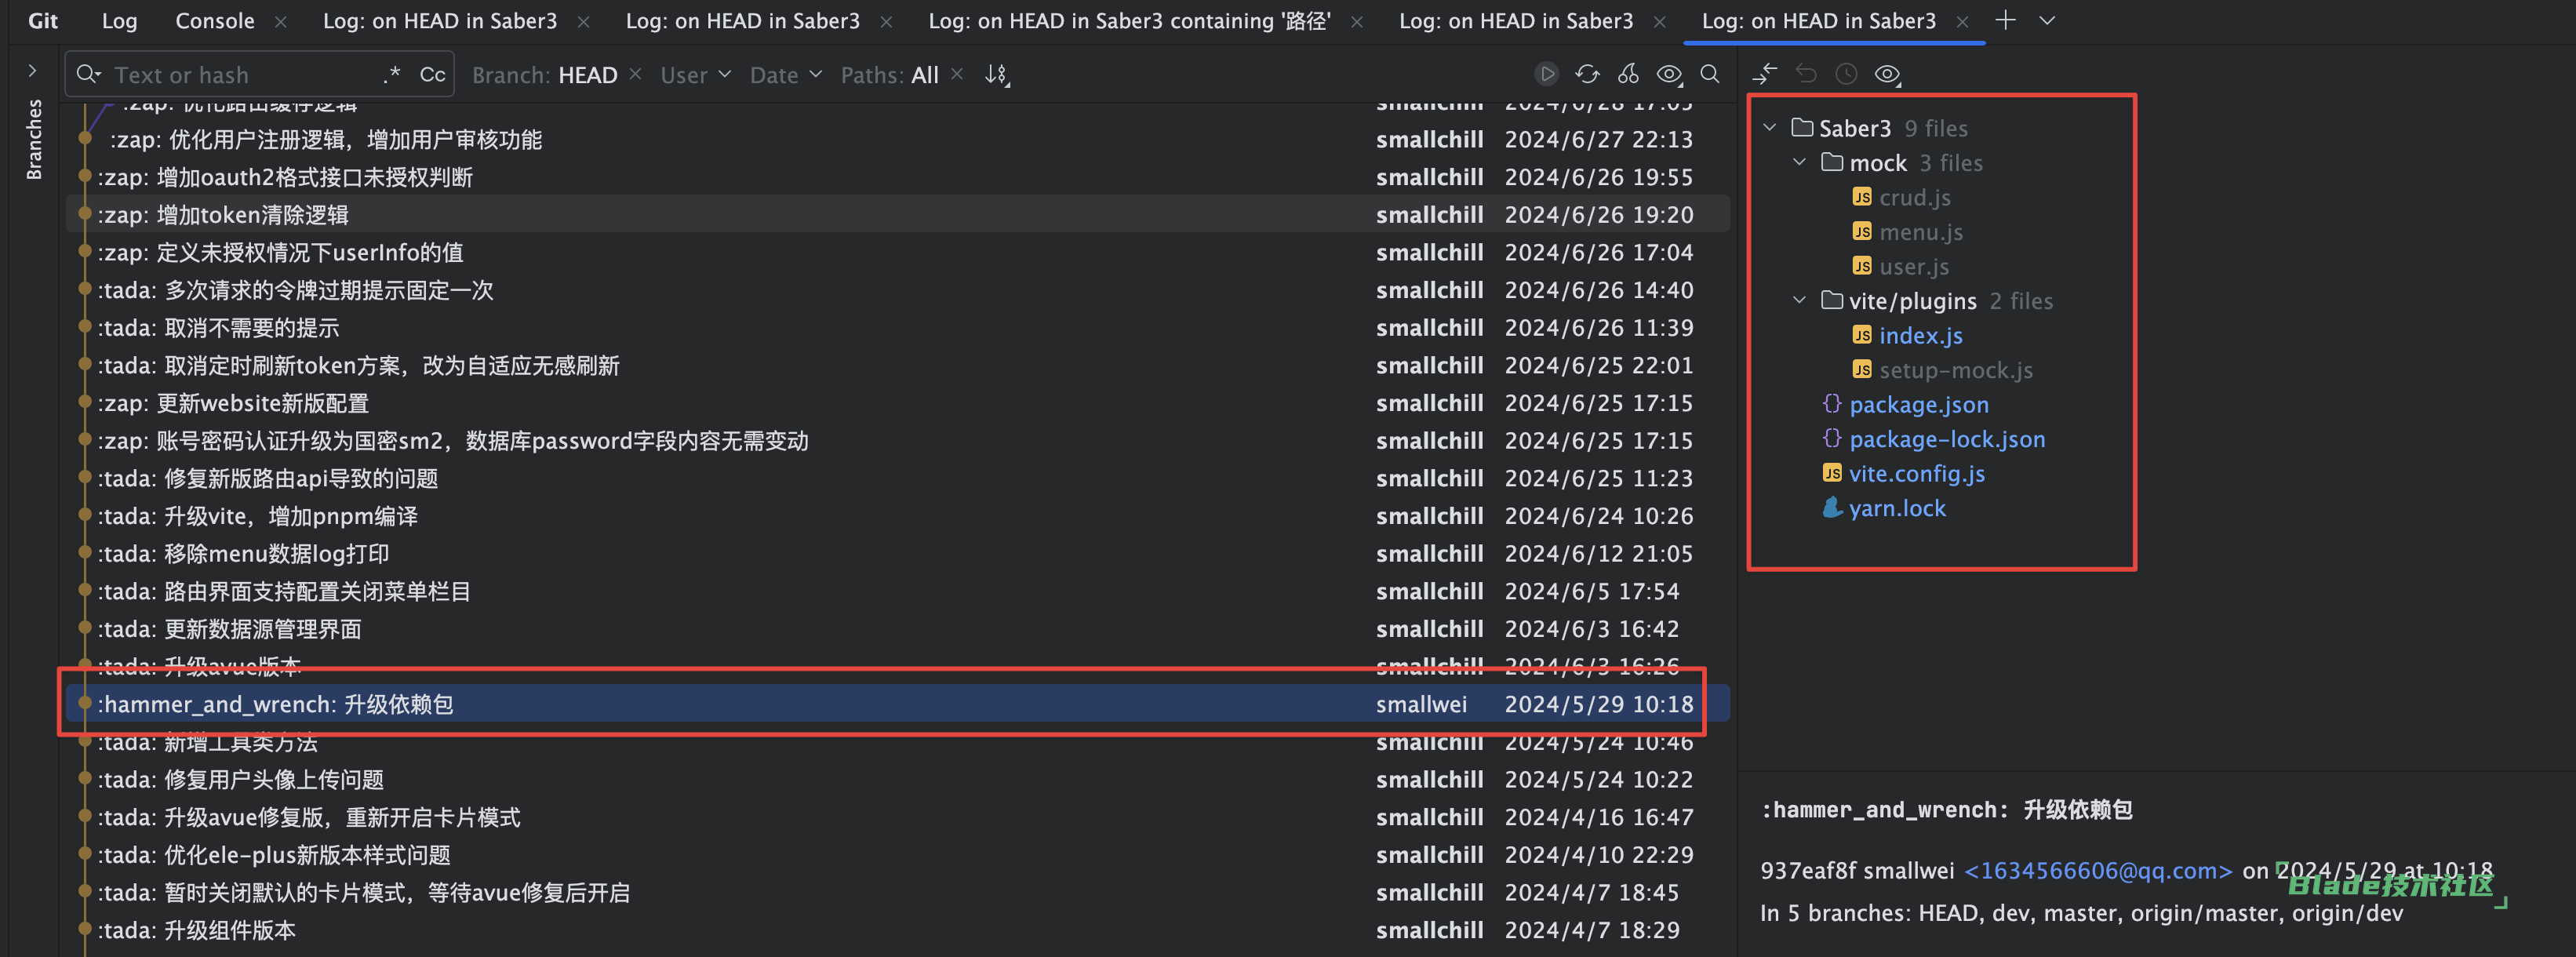Image resolution: width=2576 pixels, height=957 pixels.
Task: Select setup-mock.js file
Action: tap(1955, 370)
